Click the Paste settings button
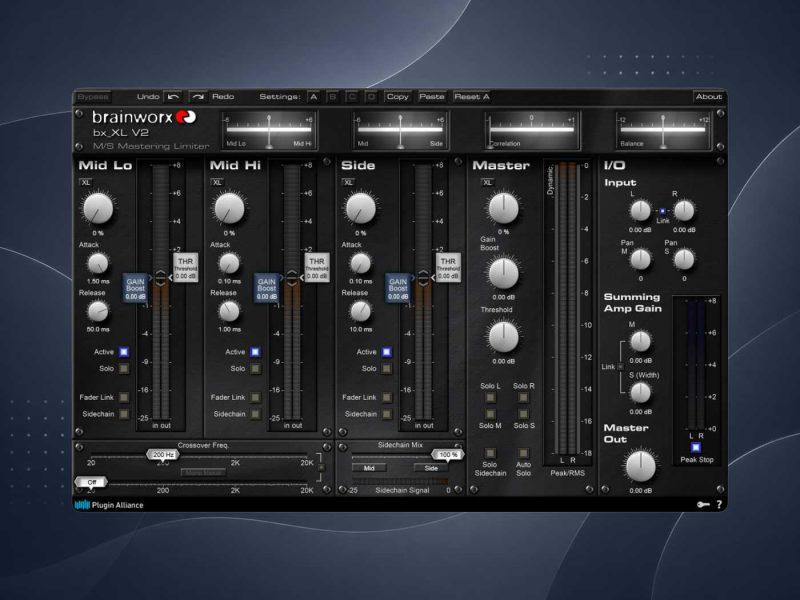The image size is (800, 600). tap(432, 96)
